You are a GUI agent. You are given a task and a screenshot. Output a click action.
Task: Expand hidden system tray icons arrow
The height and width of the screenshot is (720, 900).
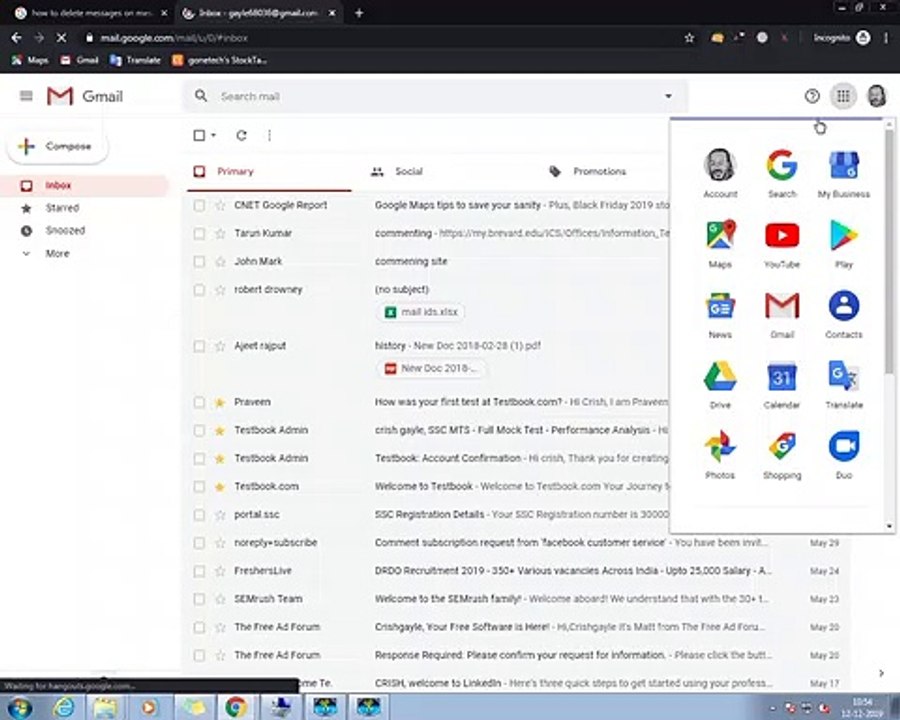(773, 709)
